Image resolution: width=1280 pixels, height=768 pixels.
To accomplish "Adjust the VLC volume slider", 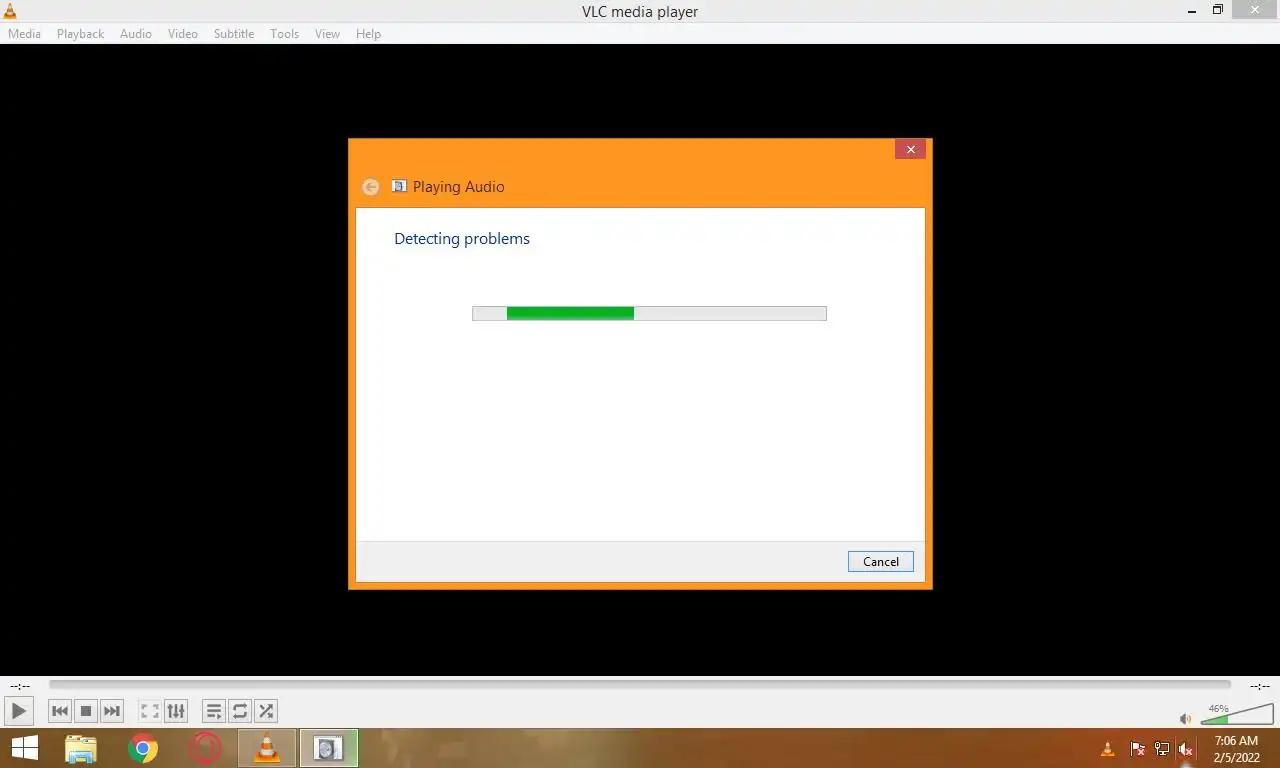I will [x=1237, y=714].
